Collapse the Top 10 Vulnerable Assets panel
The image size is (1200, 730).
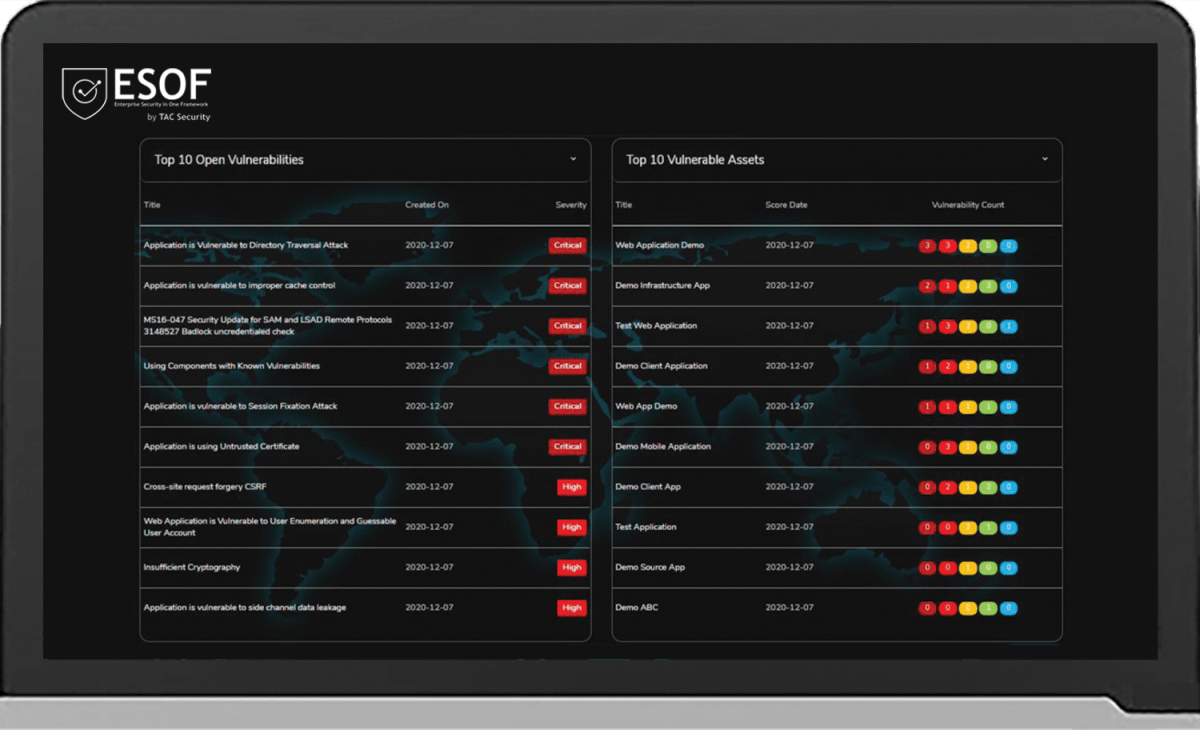point(1045,159)
